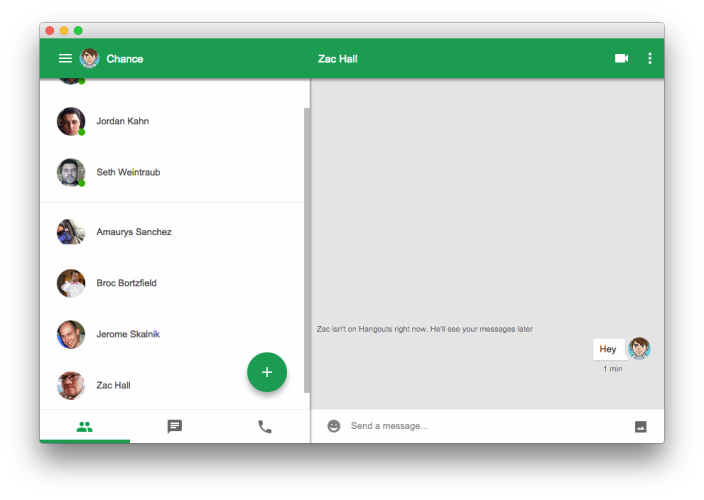Switch to the Contacts tab
The width and height of the screenshot is (704, 500).
(x=84, y=426)
